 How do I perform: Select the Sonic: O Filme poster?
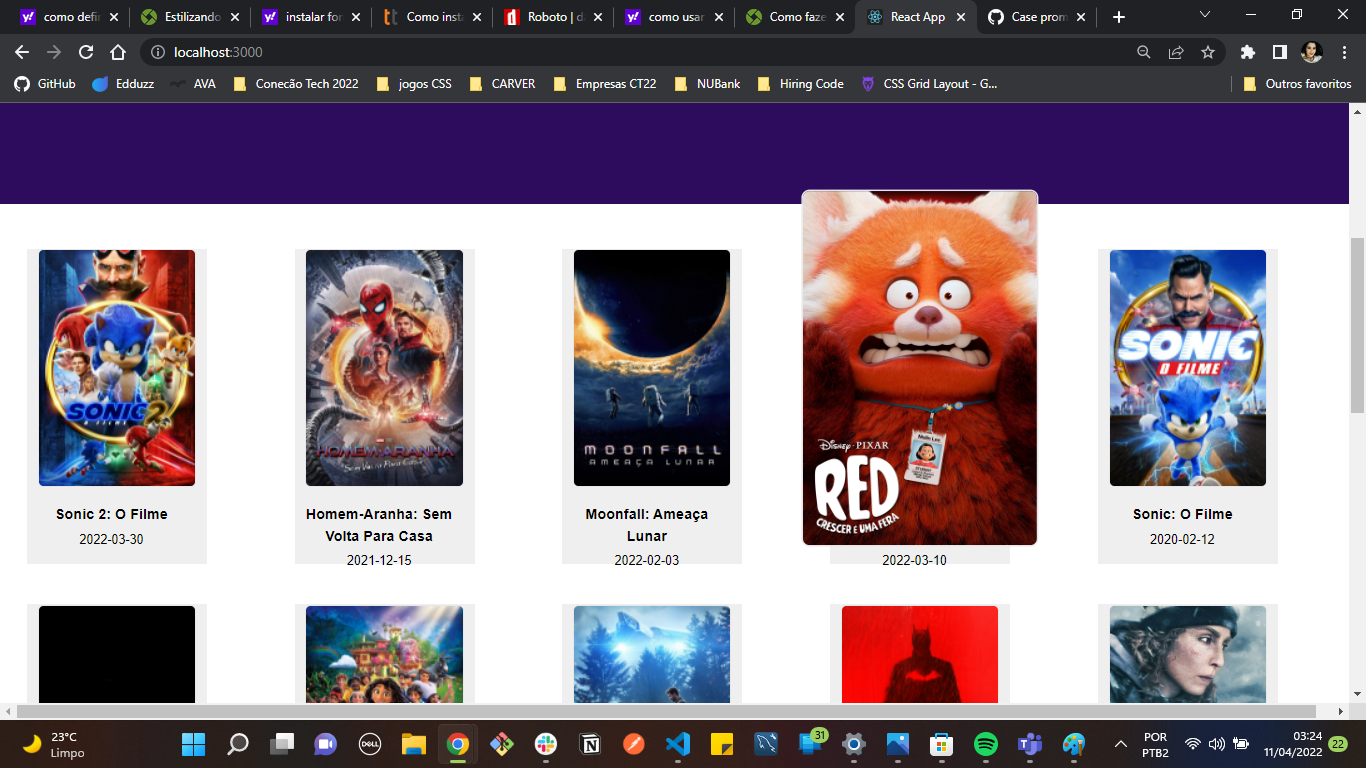pyautogui.click(x=1188, y=368)
